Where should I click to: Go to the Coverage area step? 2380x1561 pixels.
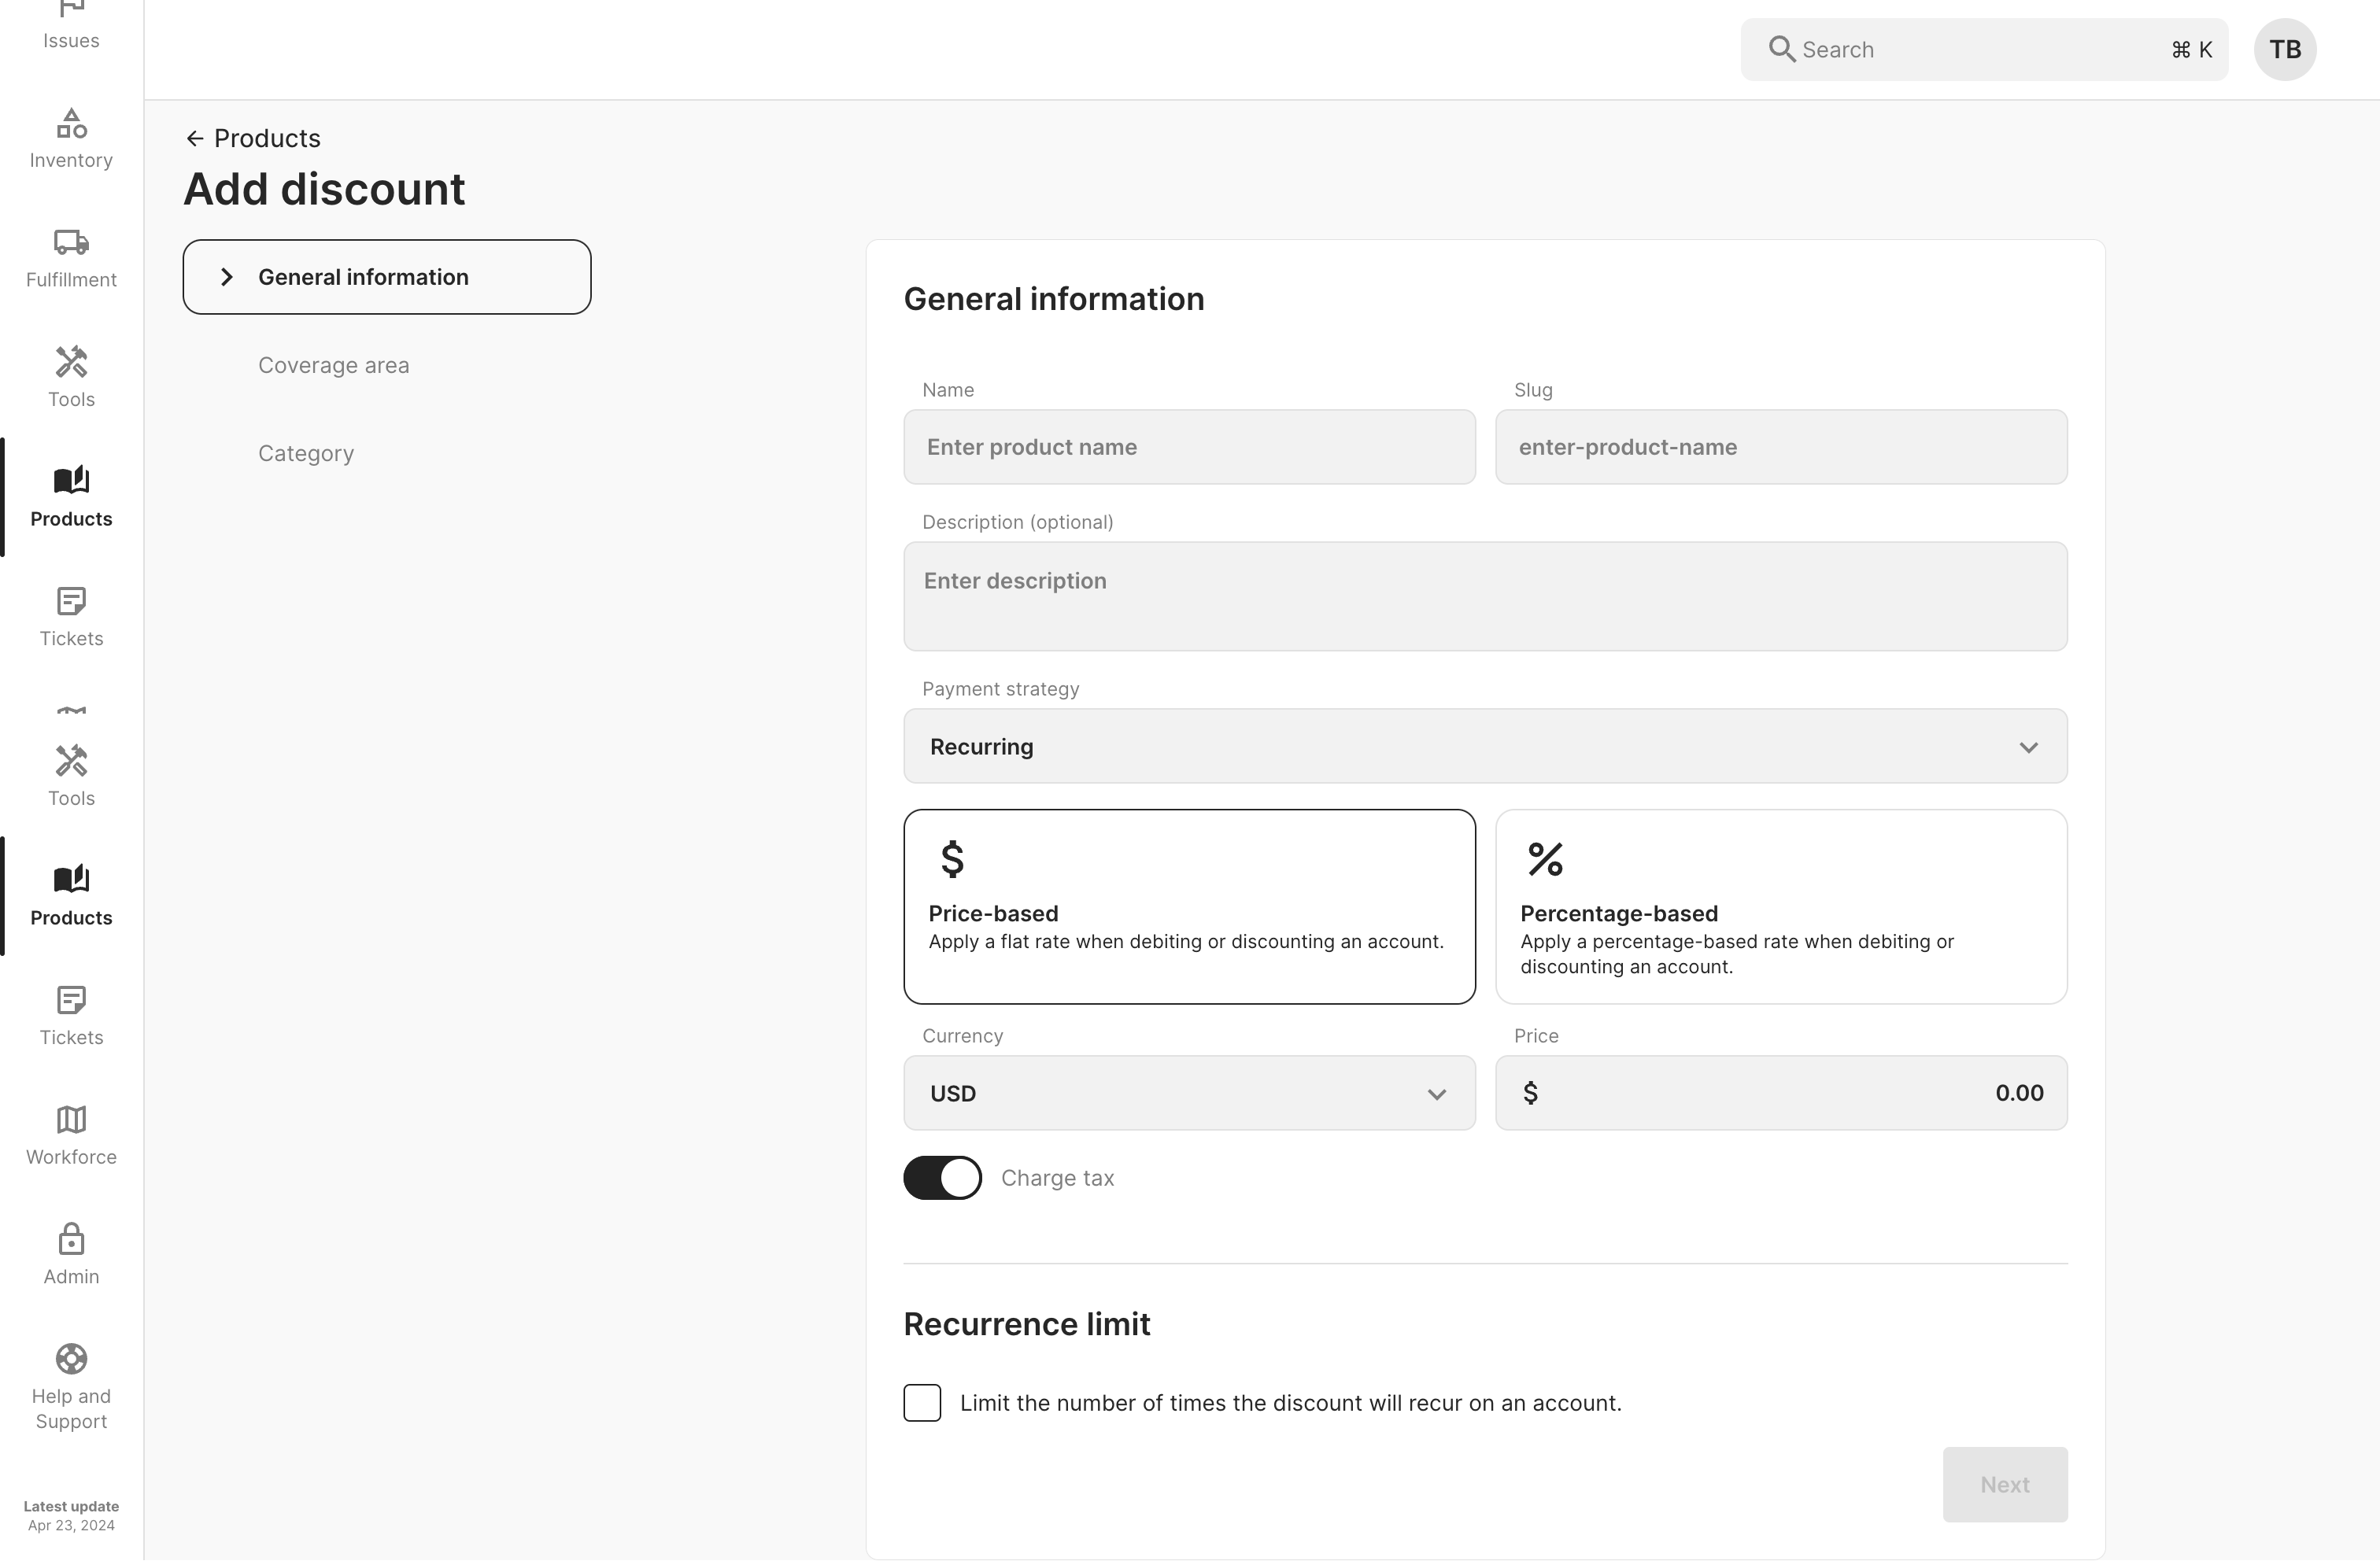tap(333, 365)
